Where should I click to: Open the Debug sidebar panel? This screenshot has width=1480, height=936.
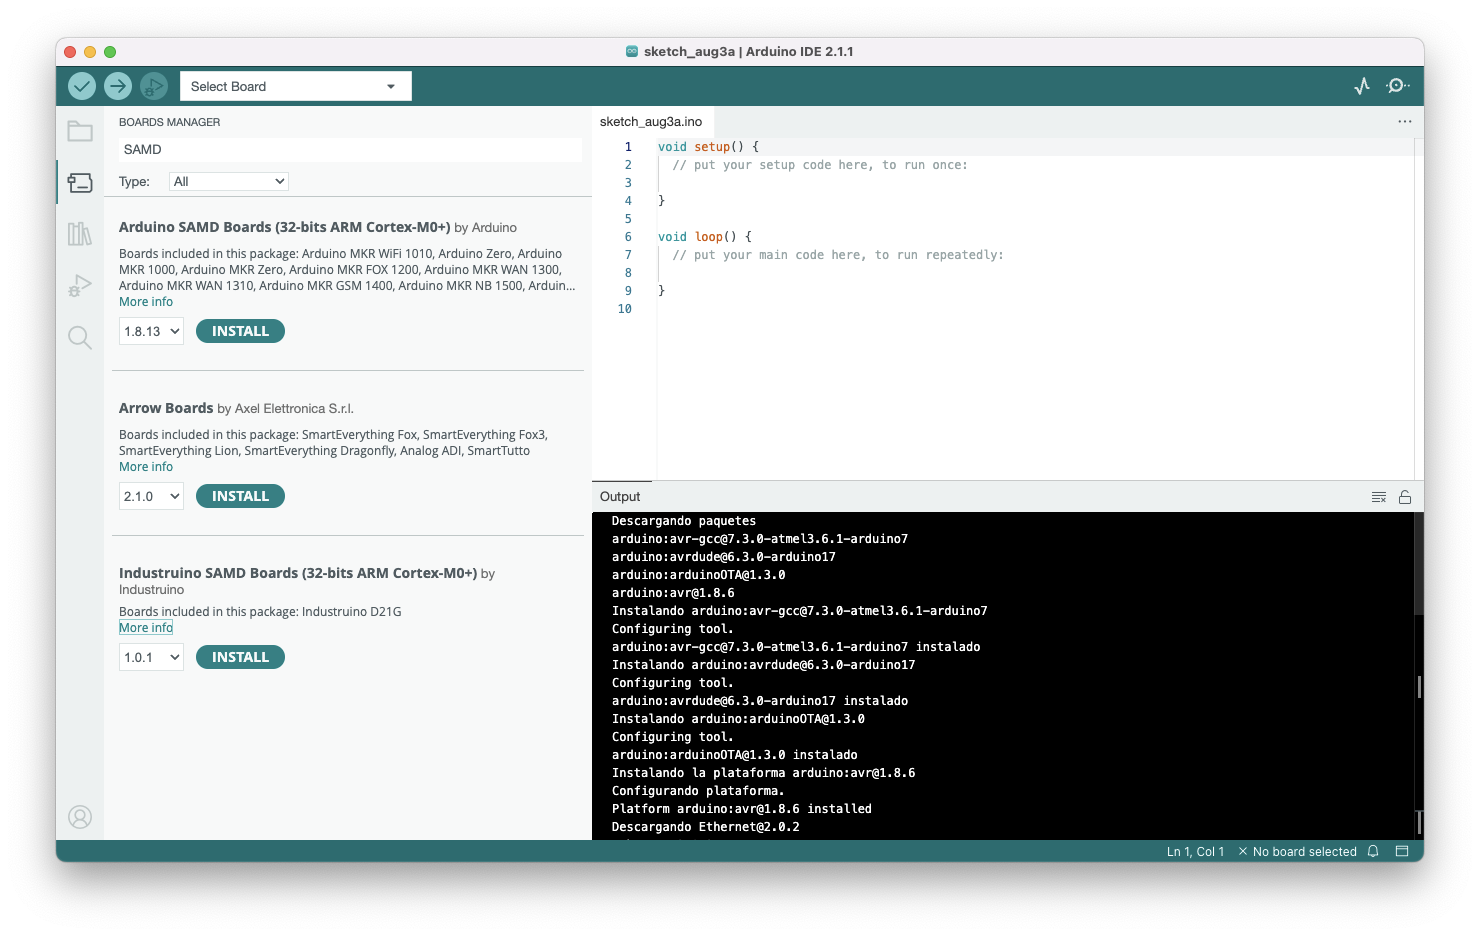[x=80, y=286]
